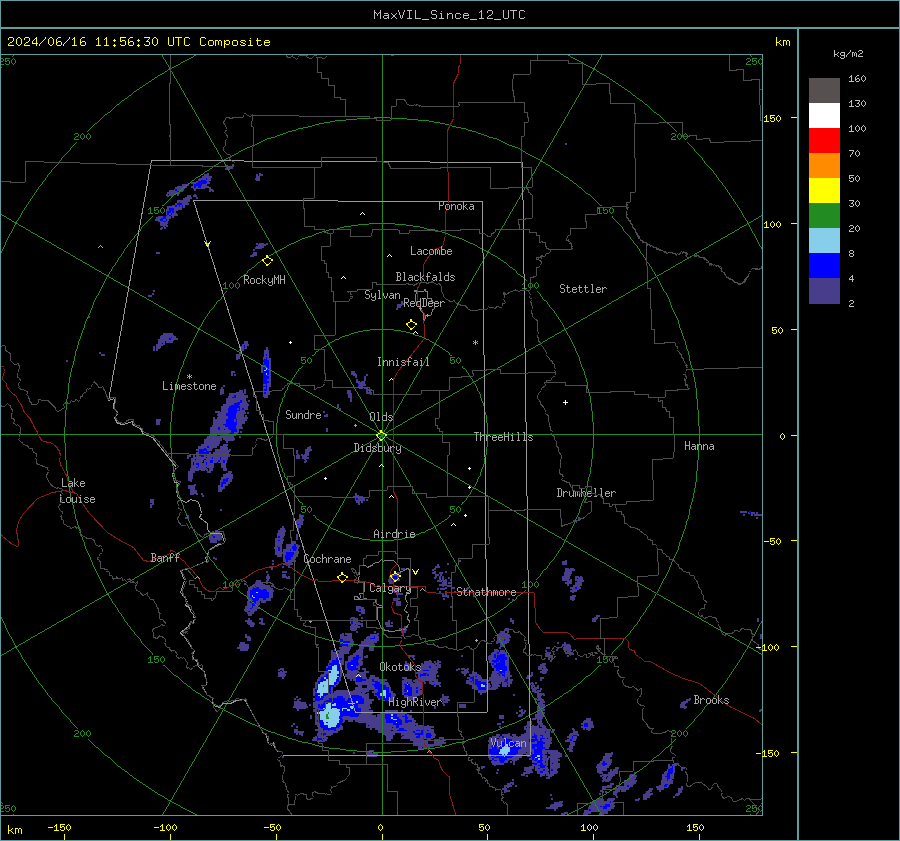Click the dark purple 2-4 legend swatch
Screen dimensions: 900x841
pyautogui.click(x=824, y=290)
